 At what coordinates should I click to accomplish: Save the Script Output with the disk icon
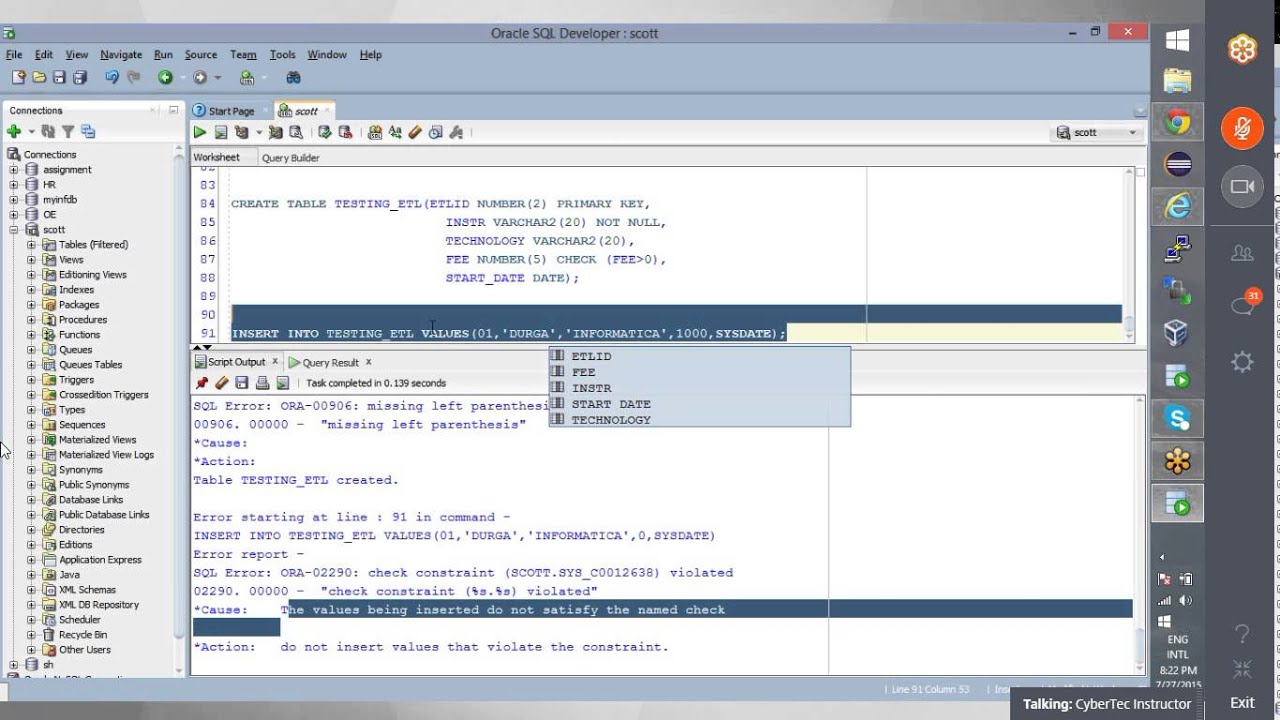point(242,383)
